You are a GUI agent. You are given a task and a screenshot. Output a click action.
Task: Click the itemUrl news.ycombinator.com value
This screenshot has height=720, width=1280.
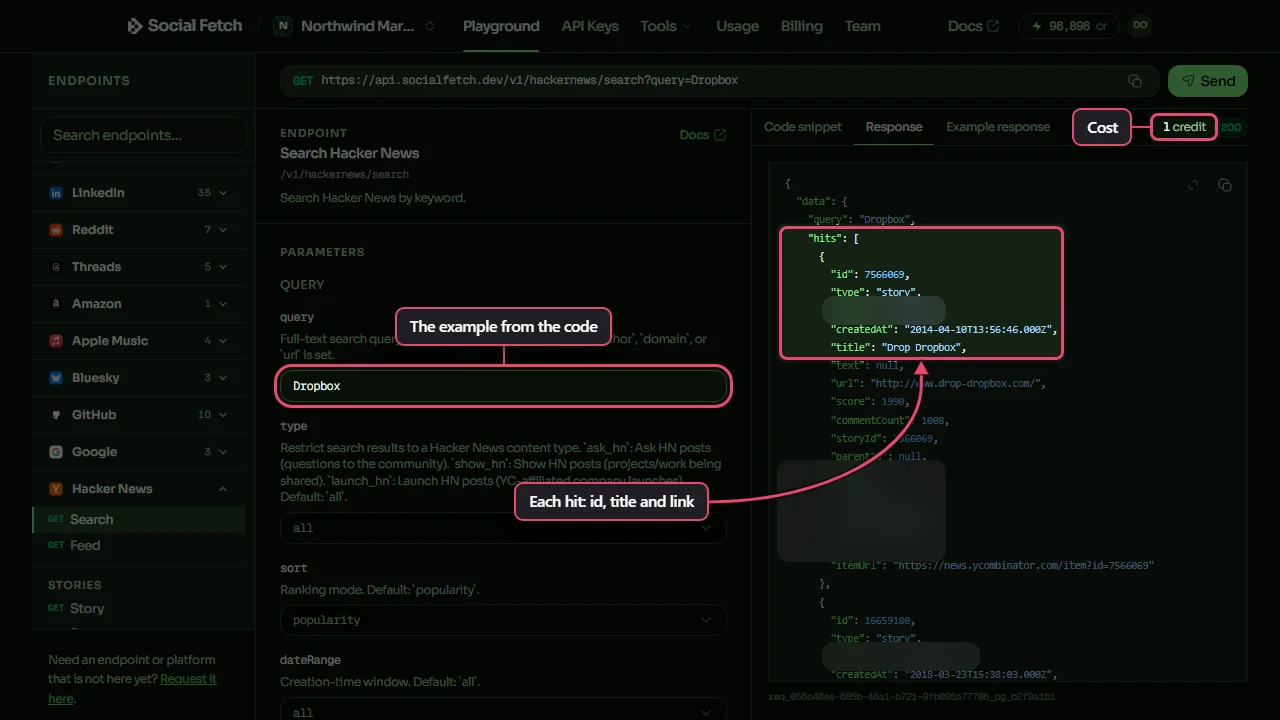(x=1024, y=566)
